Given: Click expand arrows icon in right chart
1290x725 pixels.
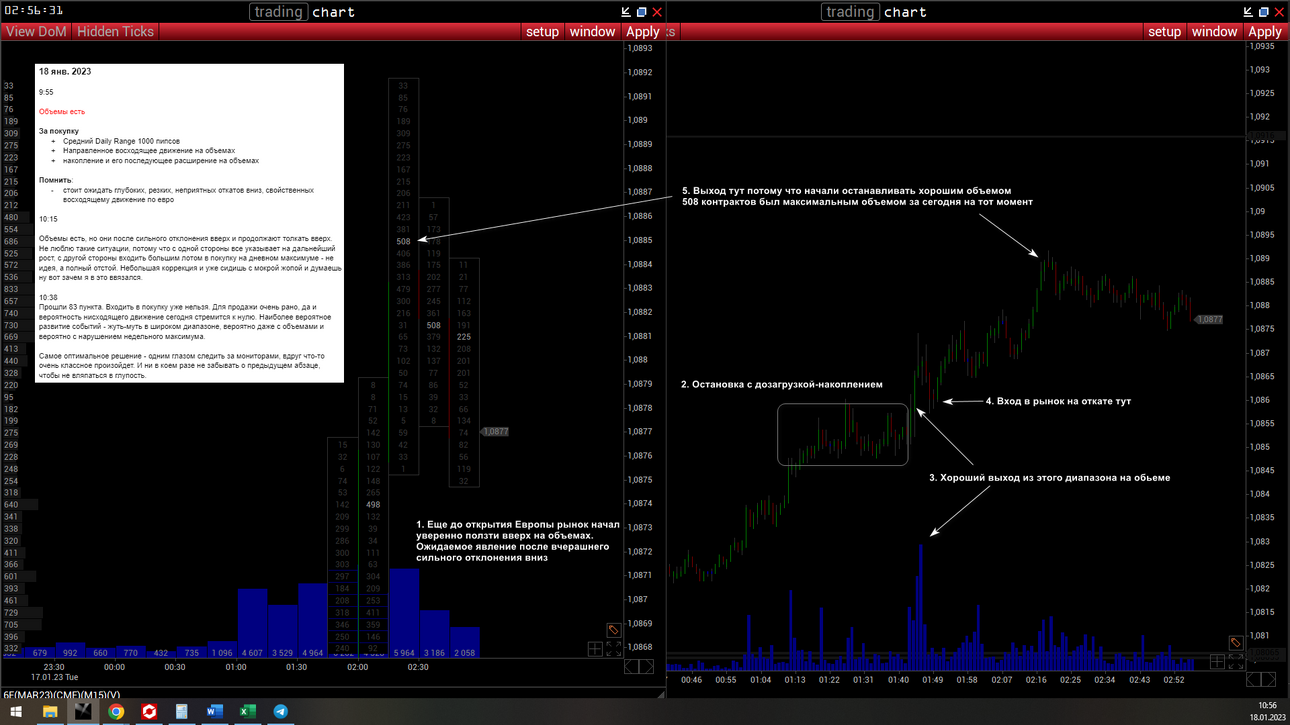Looking at the screenshot, I should click(x=1236, y=661).
